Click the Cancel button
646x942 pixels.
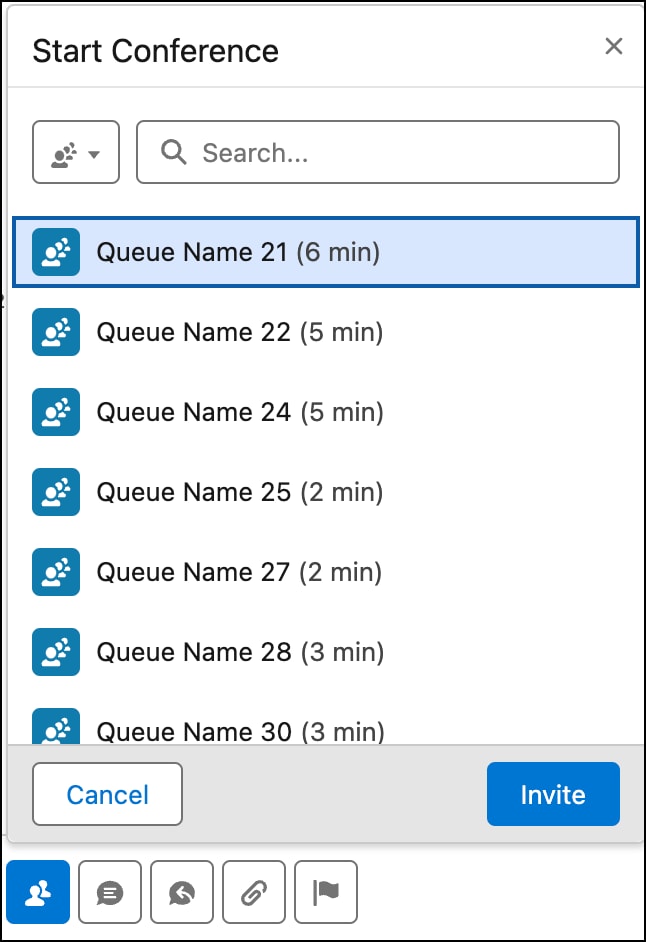[x=107, y=794]
